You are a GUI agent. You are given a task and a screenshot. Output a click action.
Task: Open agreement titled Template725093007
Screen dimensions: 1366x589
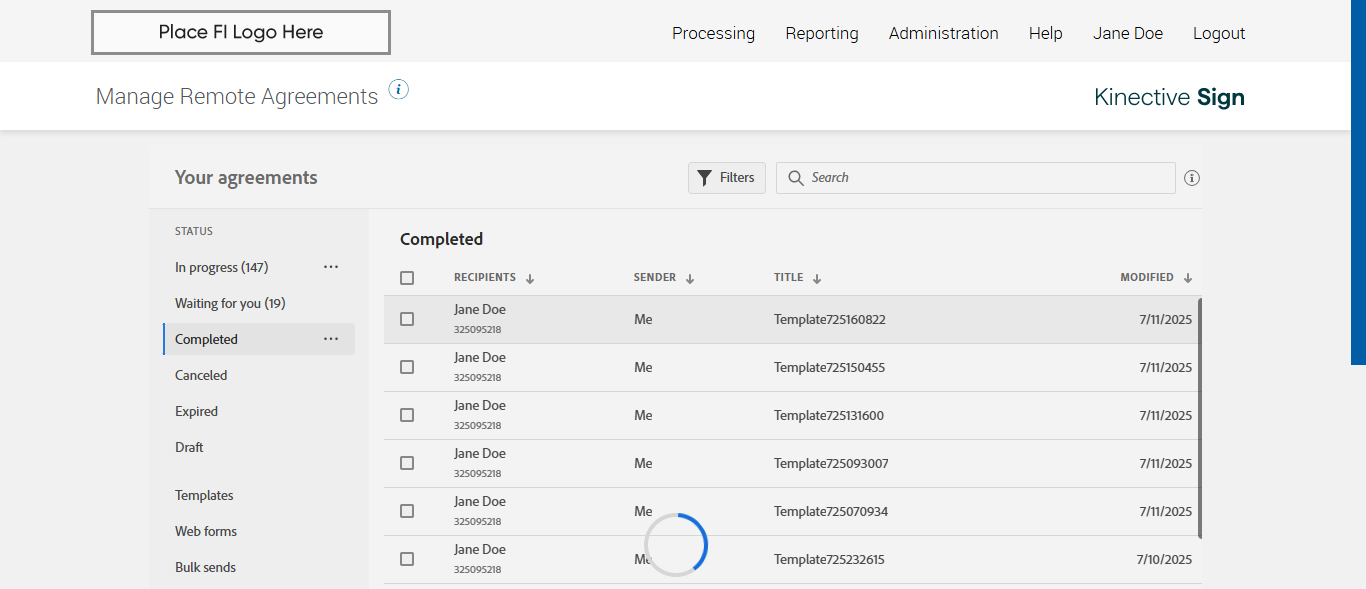[x=831, y=464]
